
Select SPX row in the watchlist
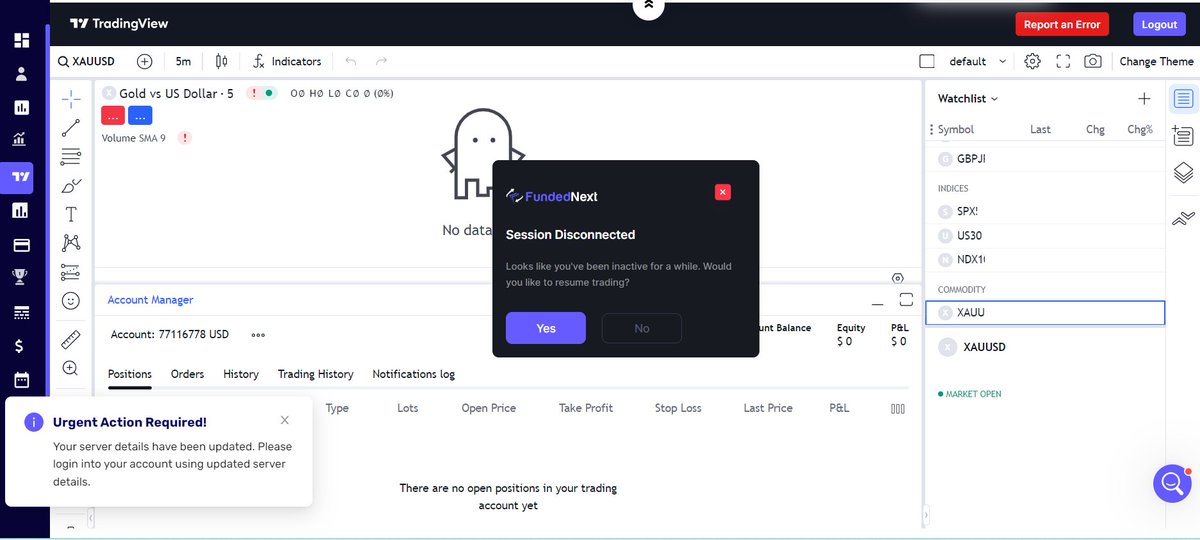[1045, 212]
